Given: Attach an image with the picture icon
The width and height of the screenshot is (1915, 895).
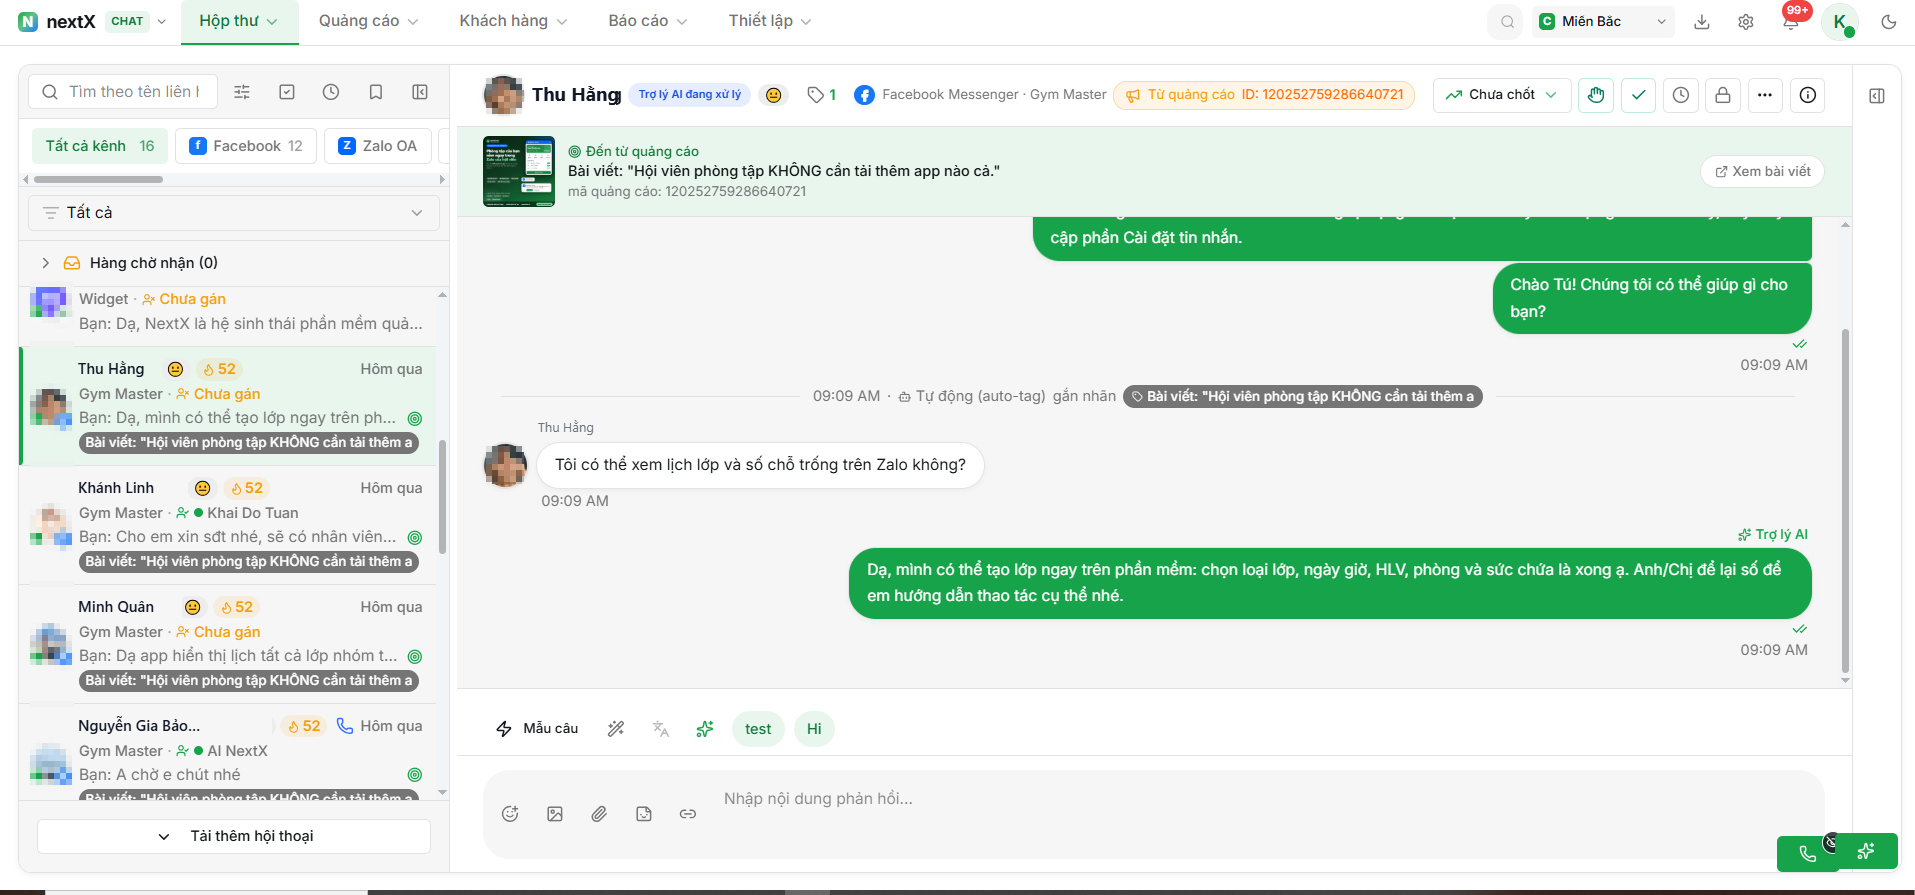Looking at the screenshot, I should [x=555, y=814].
